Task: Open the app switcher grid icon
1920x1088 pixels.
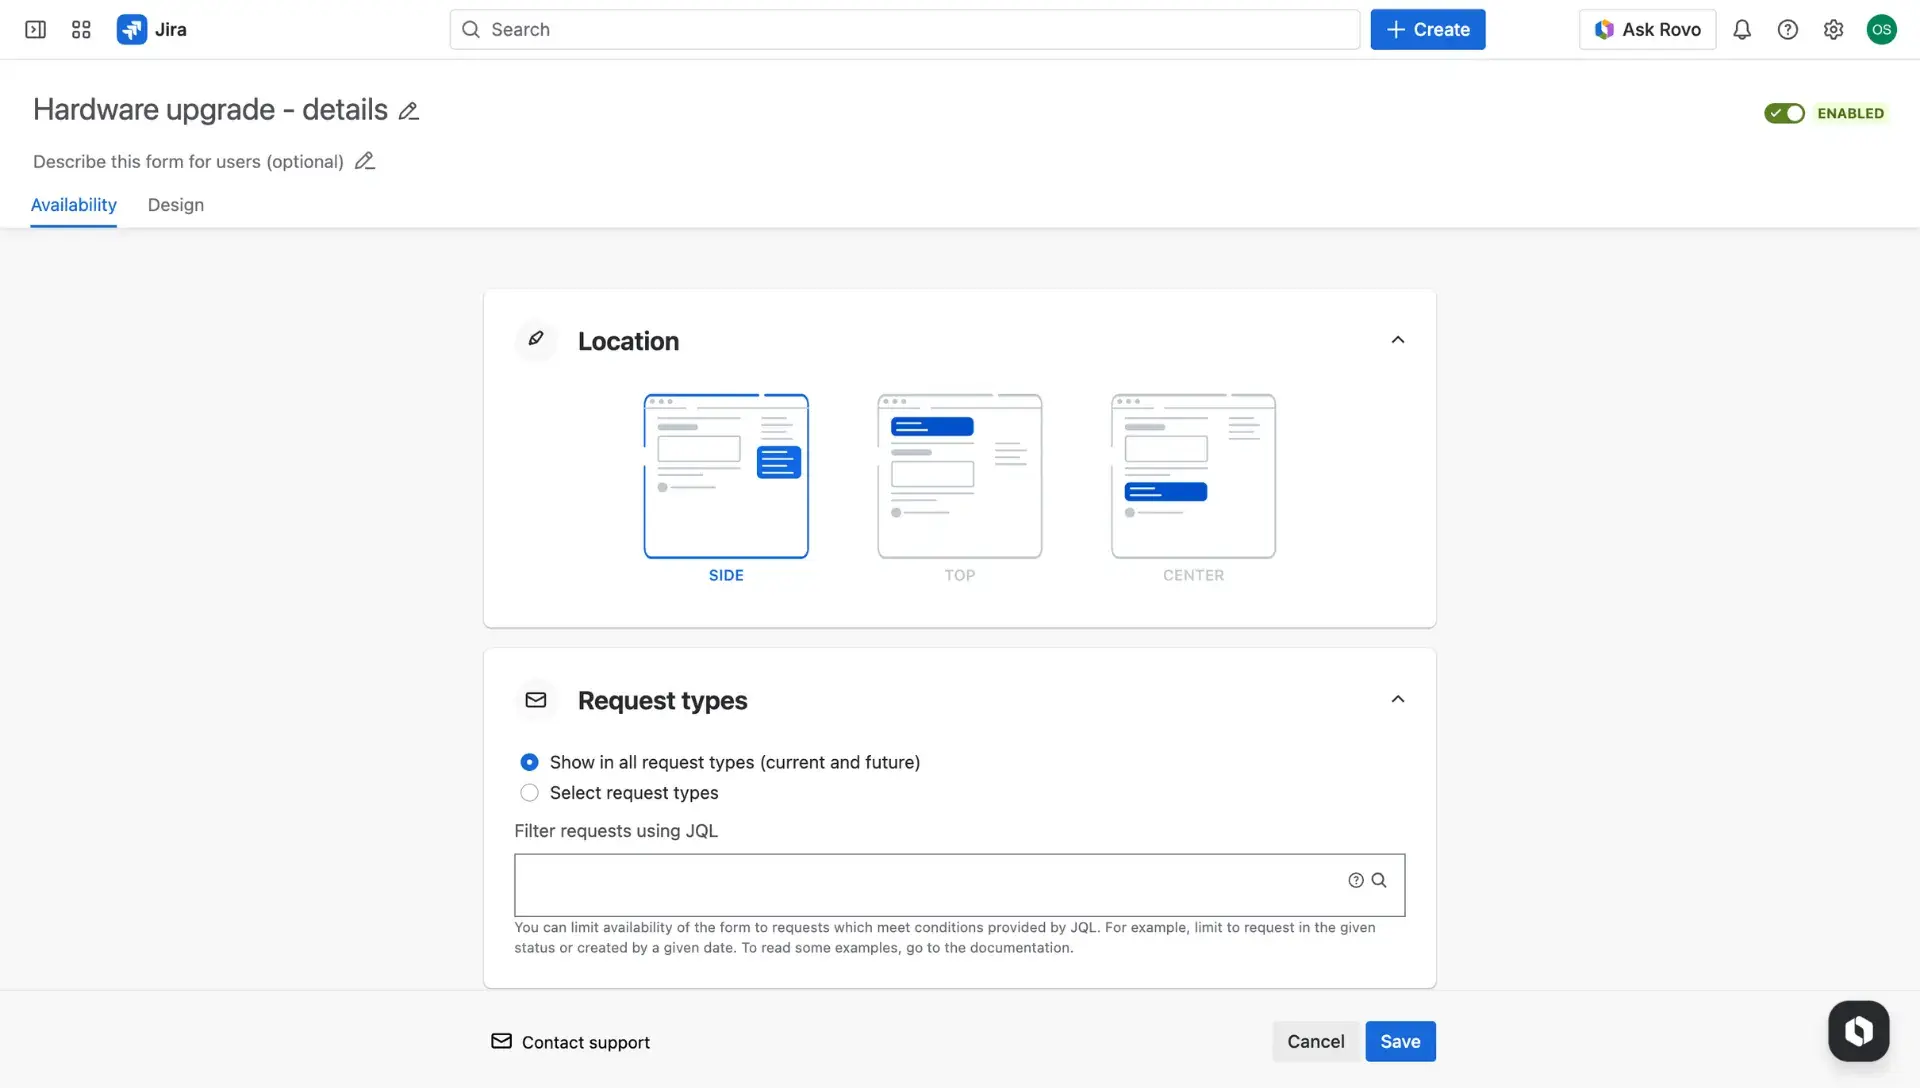Action: [81, 29]
